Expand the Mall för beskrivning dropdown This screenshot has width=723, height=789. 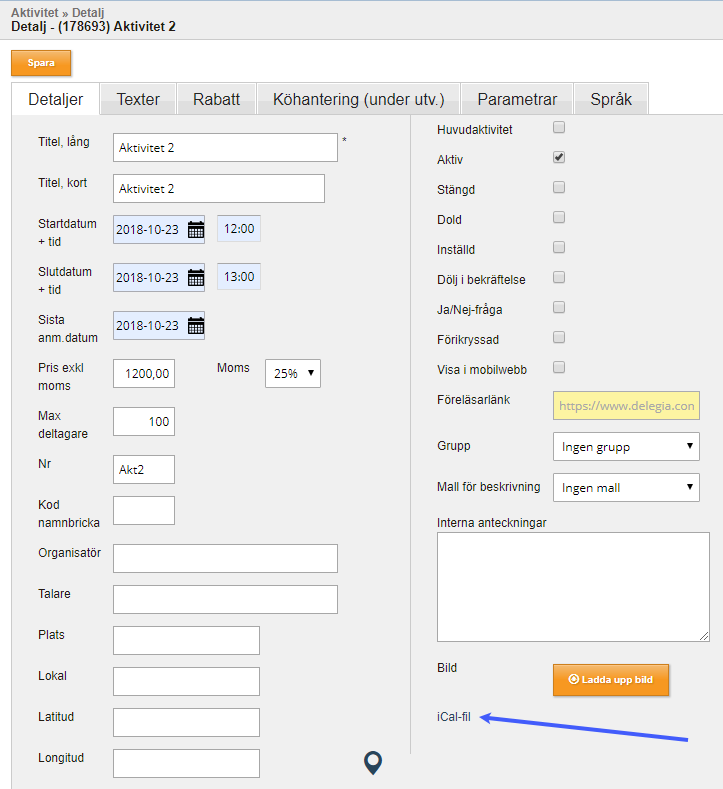626,487
